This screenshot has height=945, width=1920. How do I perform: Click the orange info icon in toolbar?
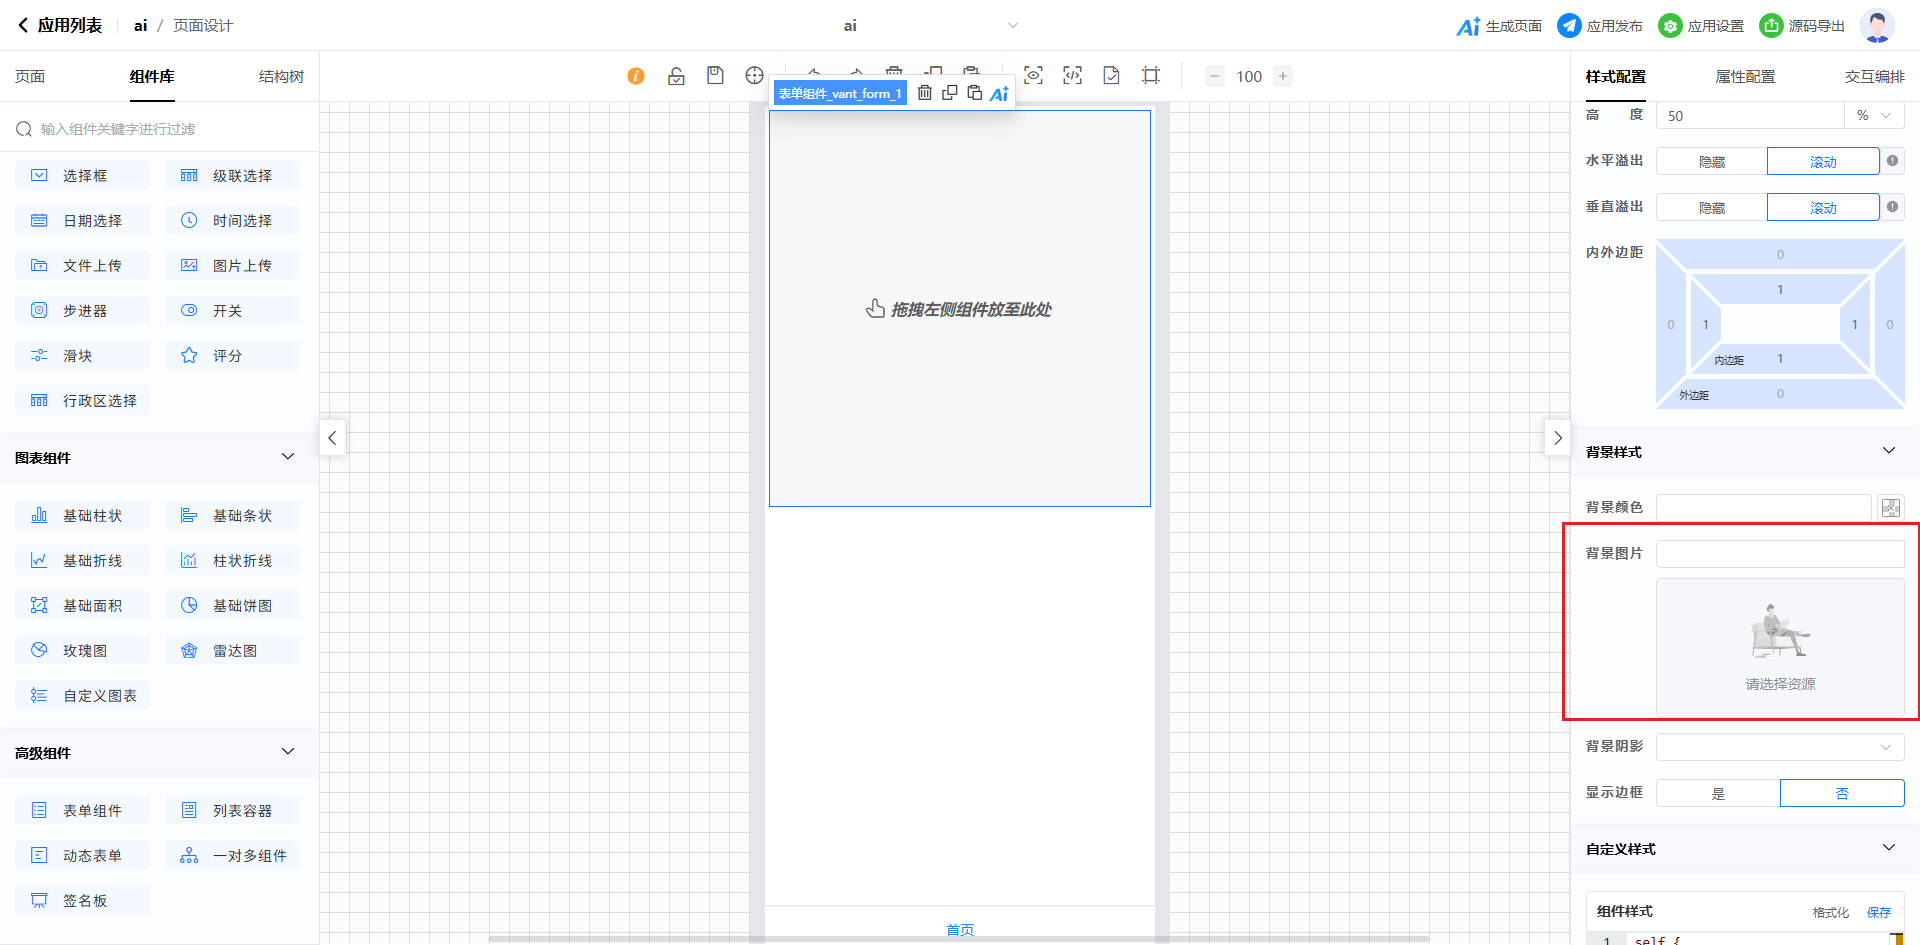[x=636, y=76]
